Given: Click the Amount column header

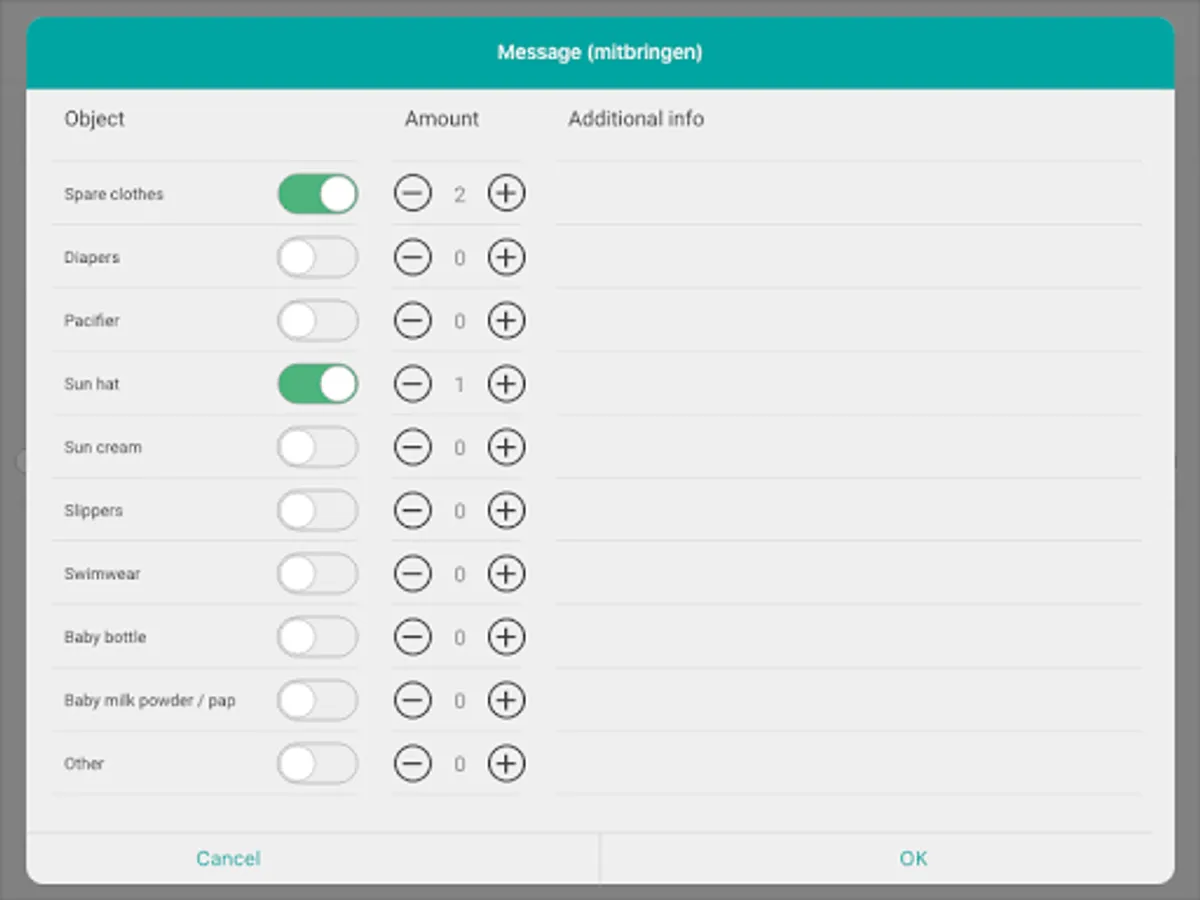Looking at the screenshot, I should click(x=442, y=118).
